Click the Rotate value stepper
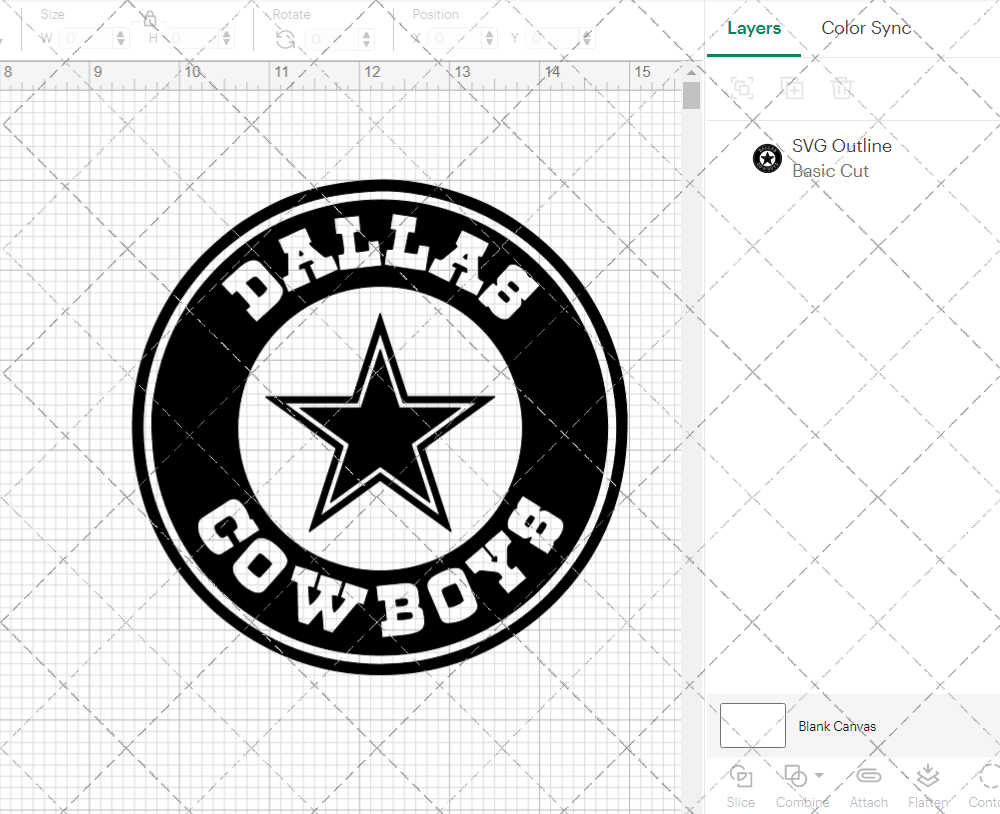 tap(365, 38)
